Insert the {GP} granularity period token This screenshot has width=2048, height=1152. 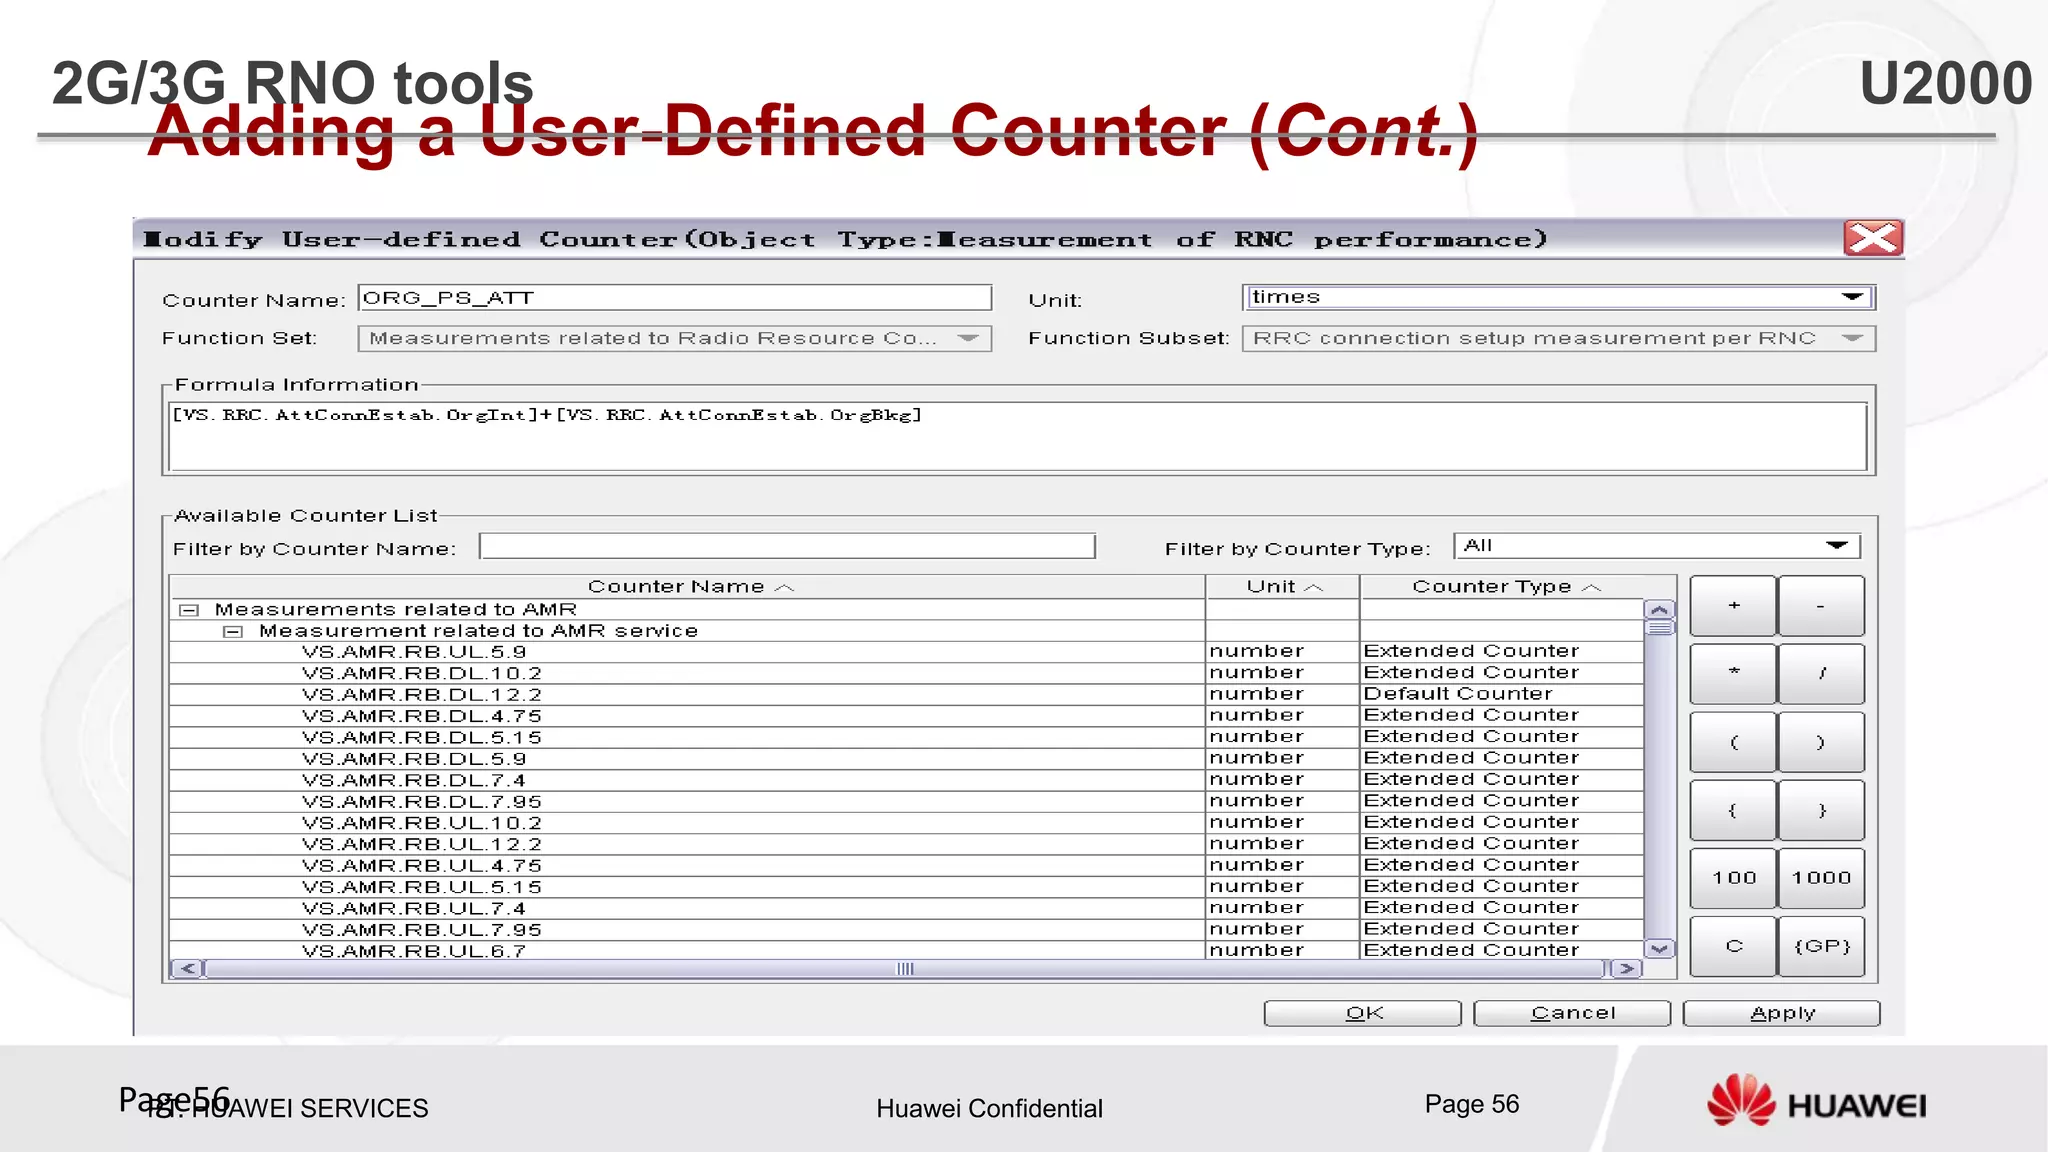pyautogui.click(x=1821, y=946)
